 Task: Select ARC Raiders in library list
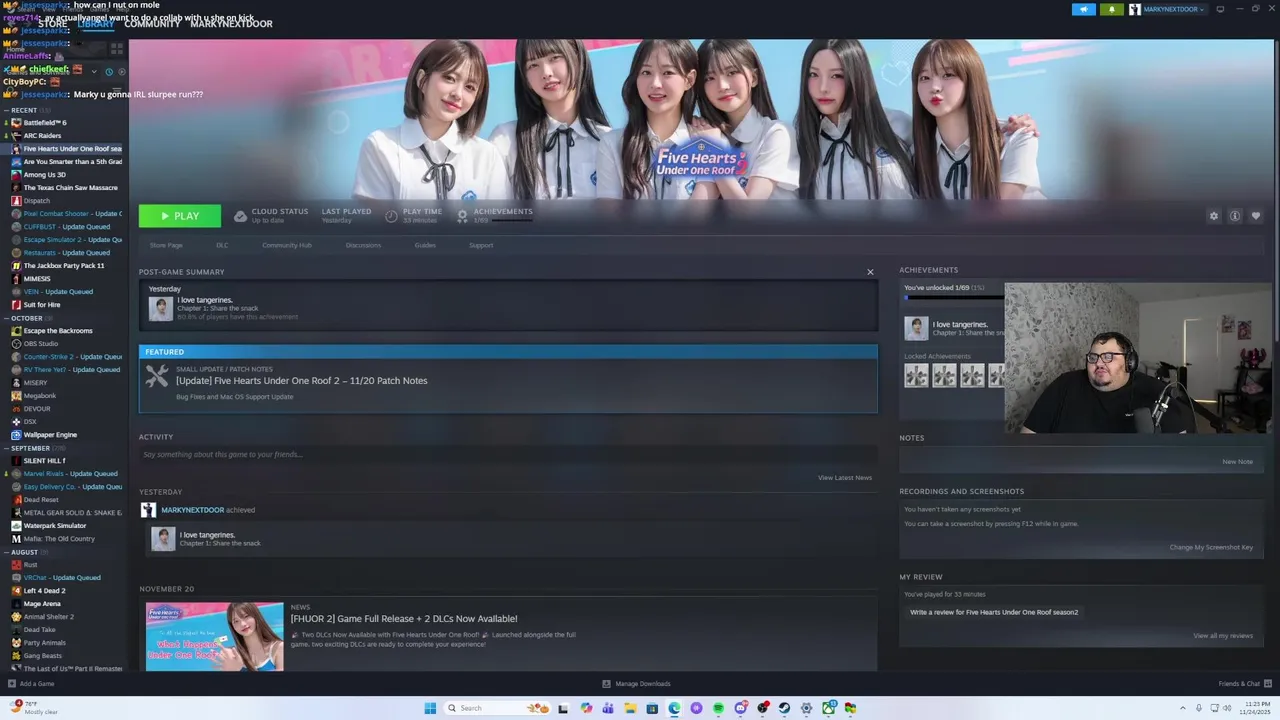click(x=42, y=136)
